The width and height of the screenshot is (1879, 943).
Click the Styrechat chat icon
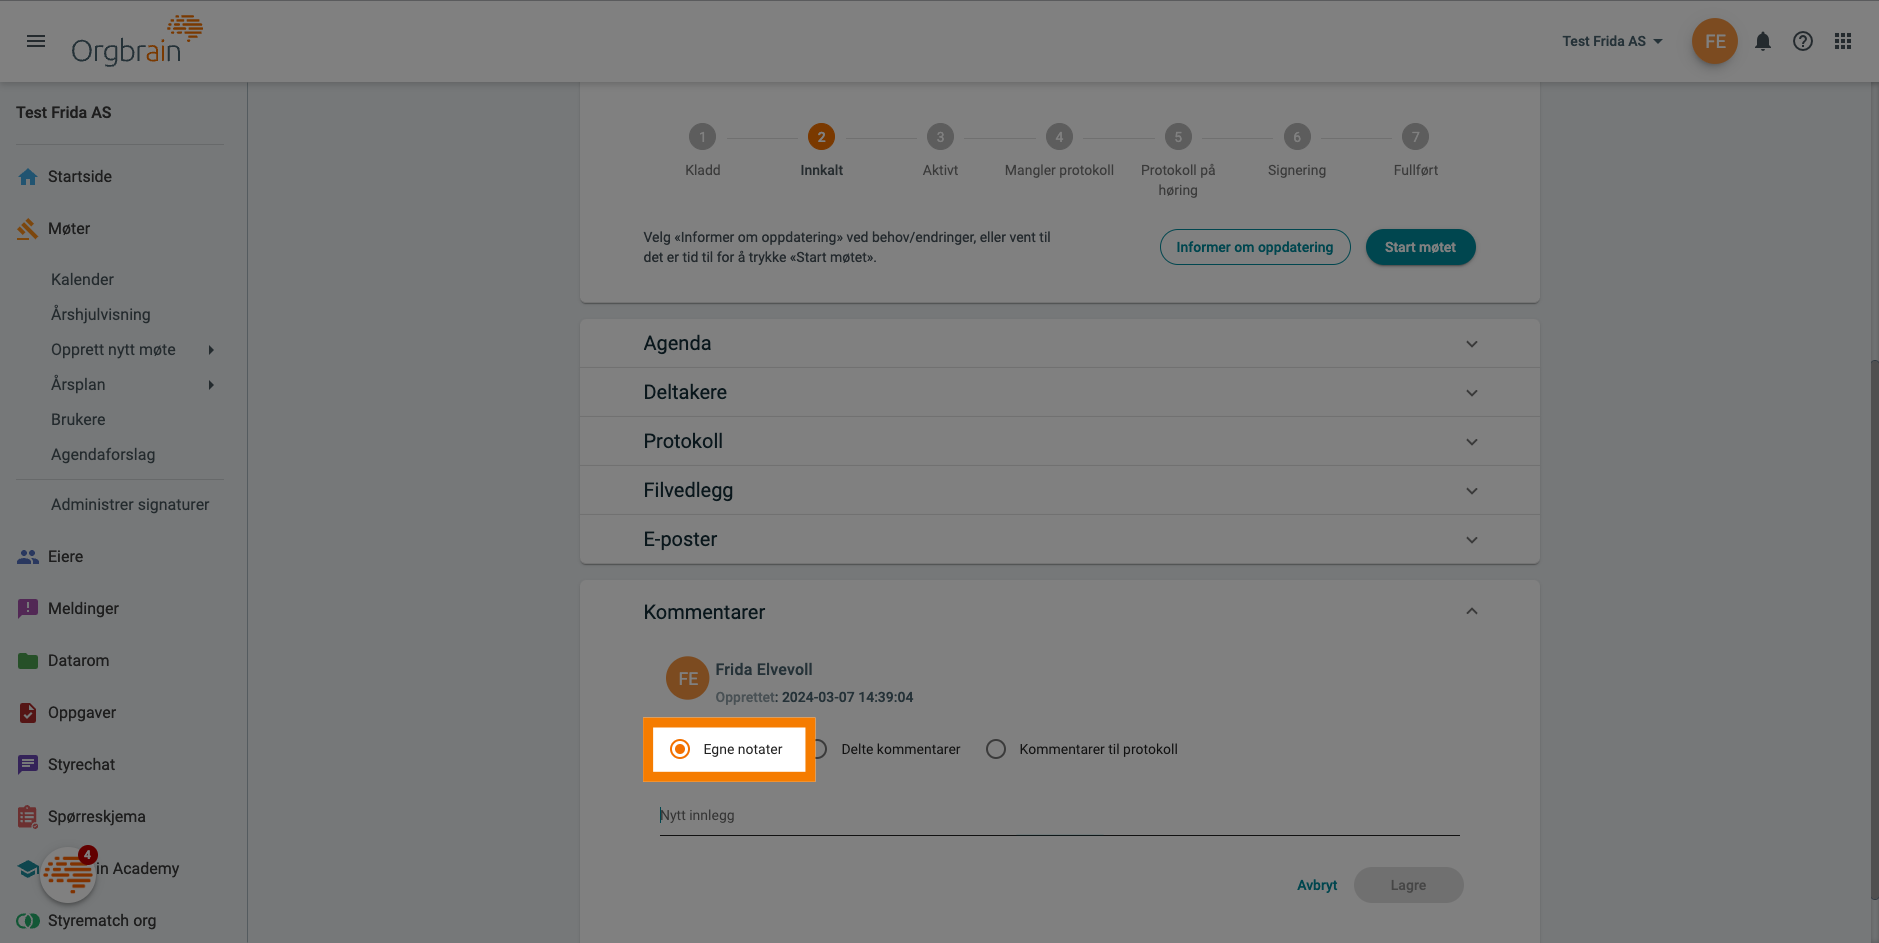28,765
